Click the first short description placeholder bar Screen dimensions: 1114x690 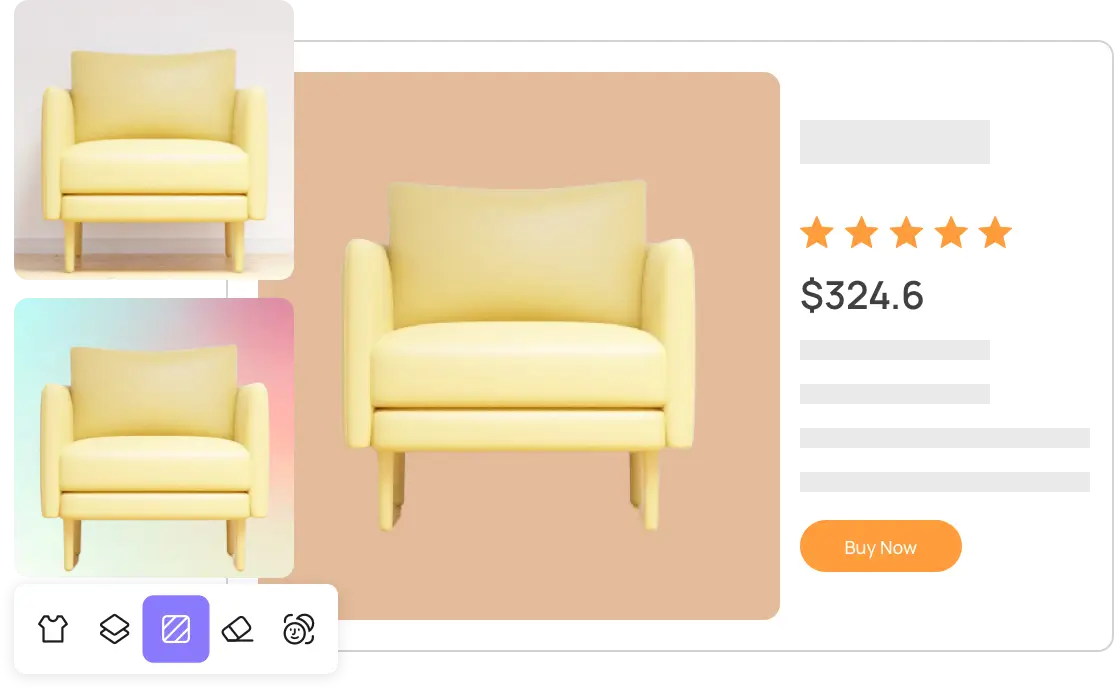tap(895, 350)
